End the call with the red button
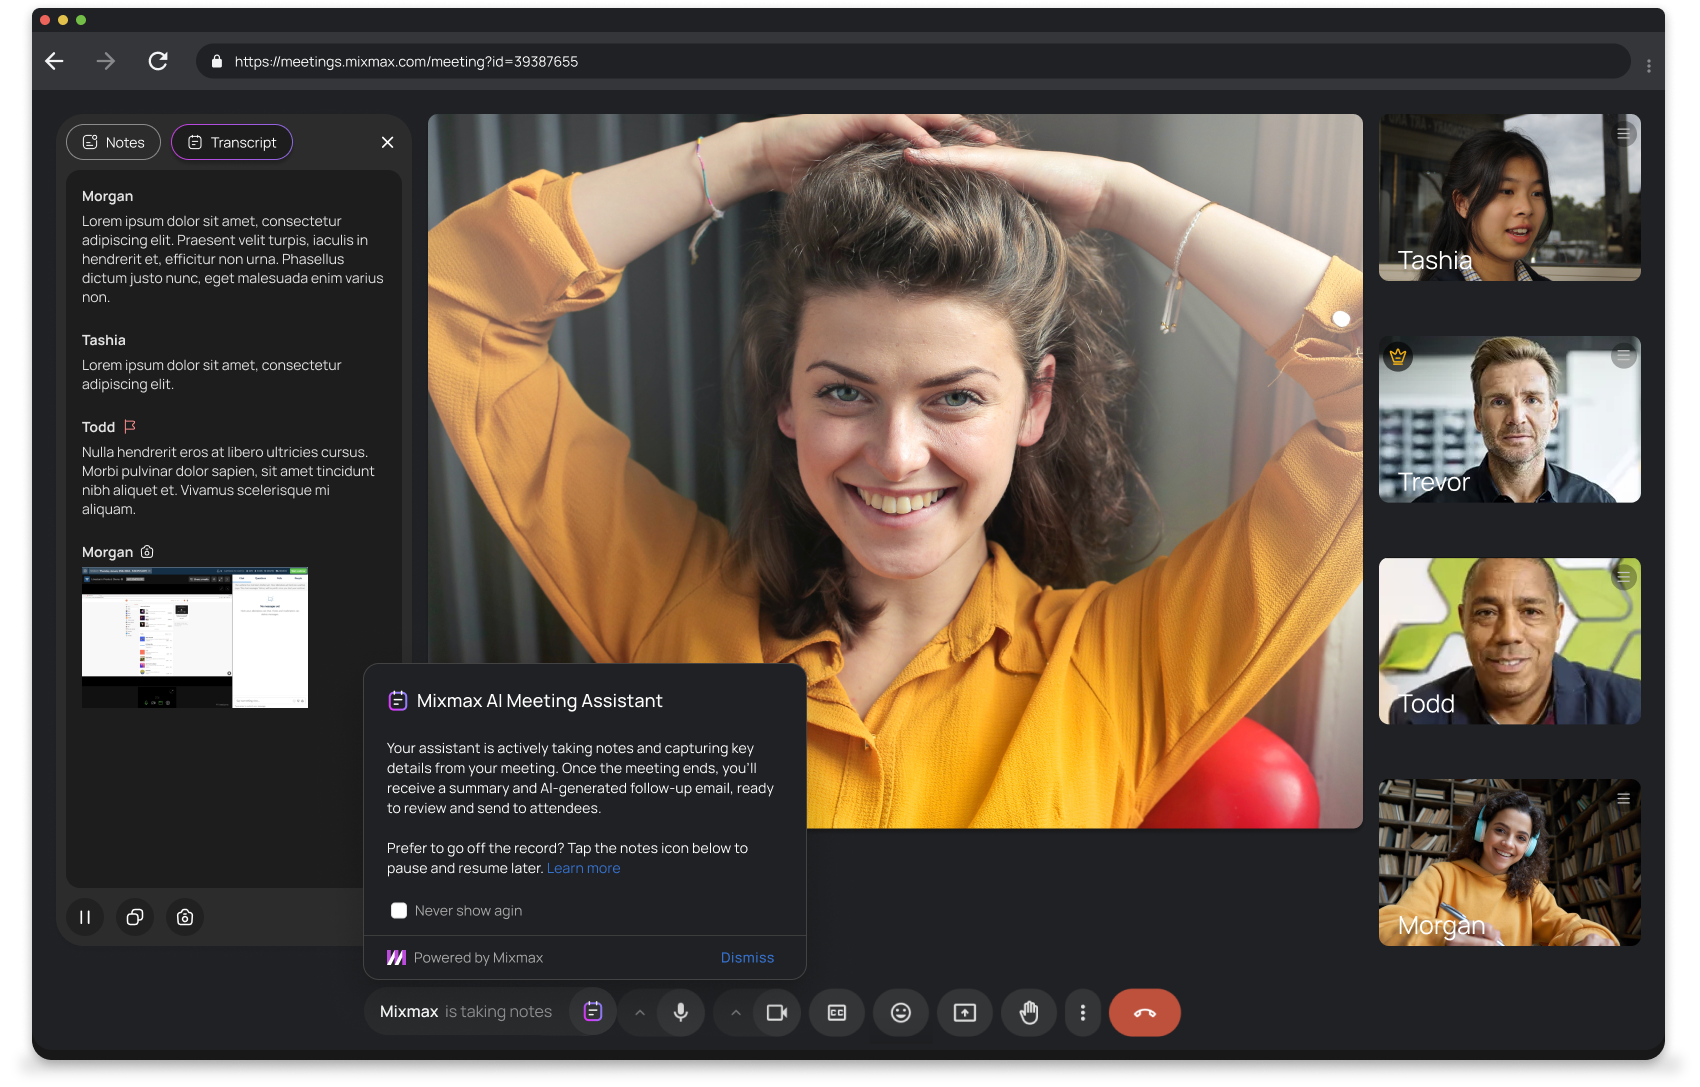The width and height of the screenshot is (1700, 1087). (x=1145, y=1013)
